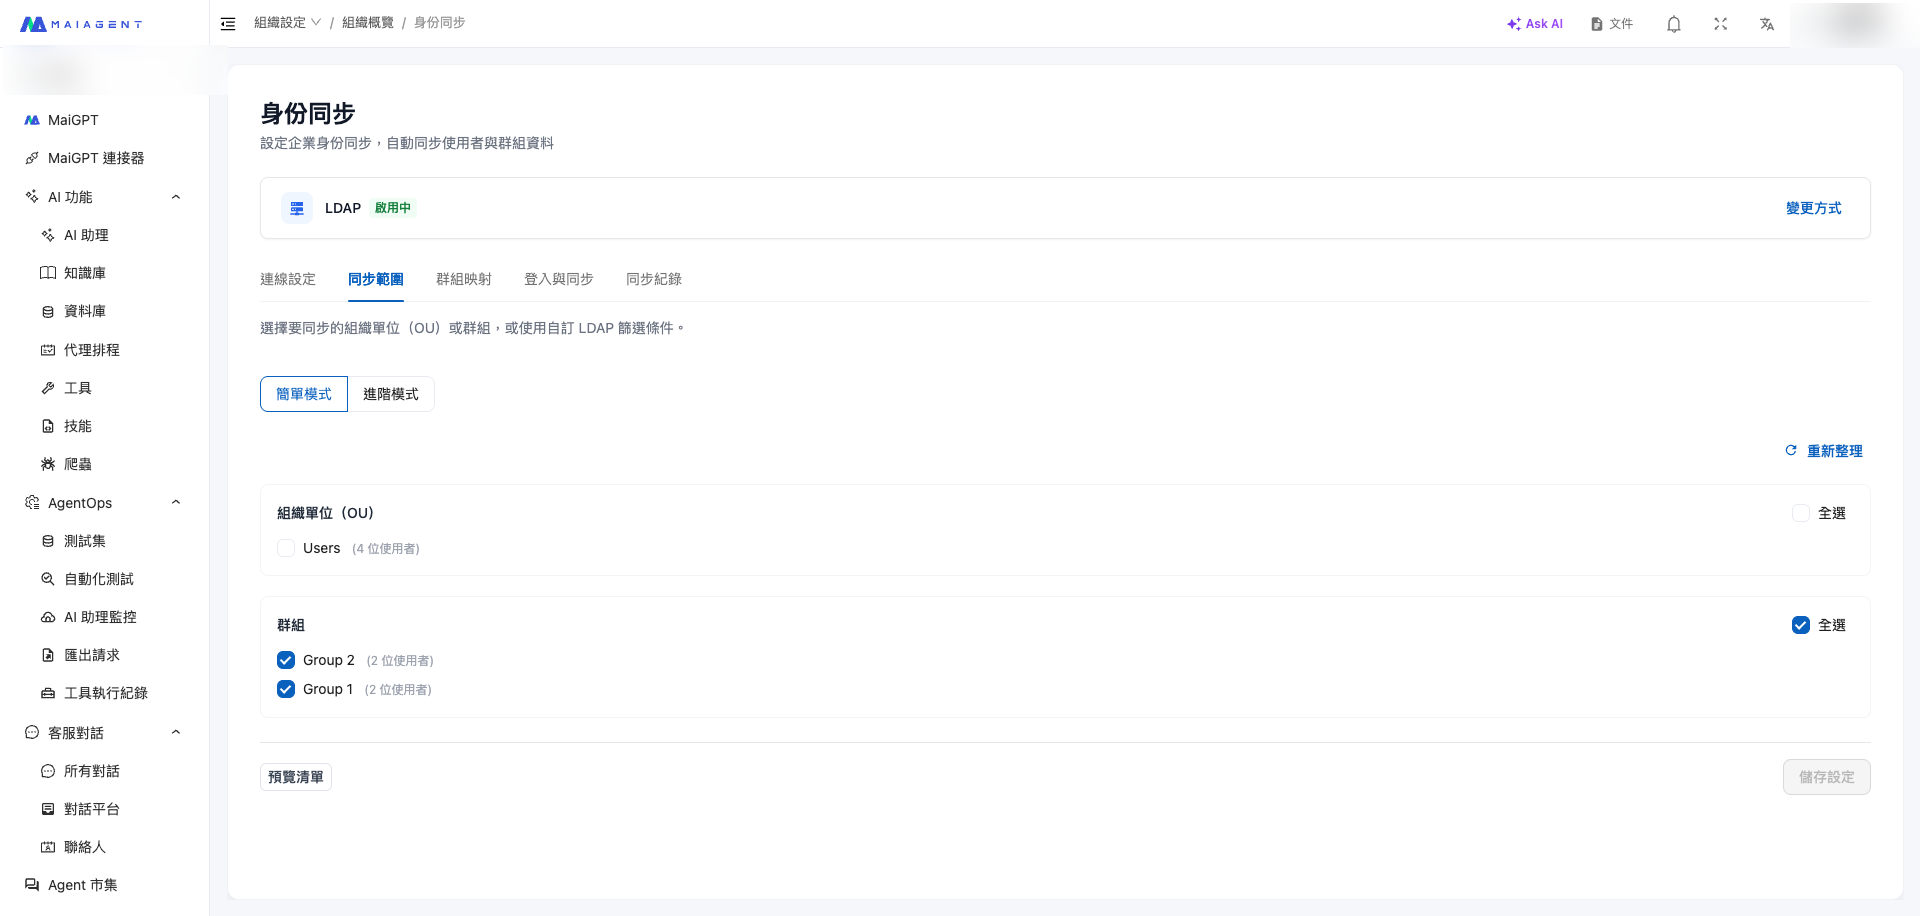1920x916 pixels.
Task: Uncheck the Group 1 checkbox
Action: coord(286,689)
